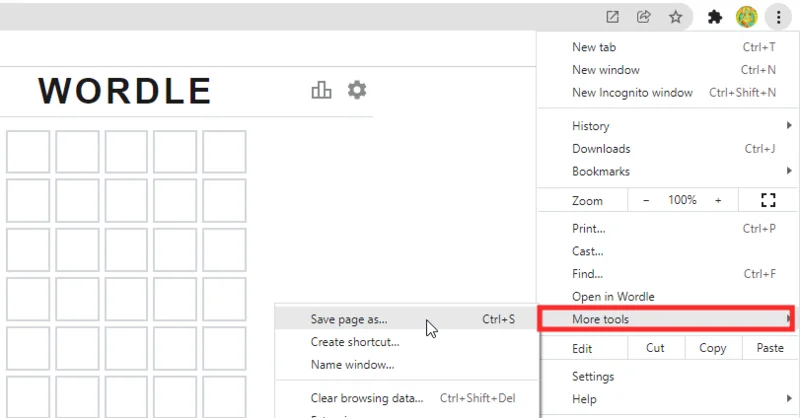Screen dimensions: 800x418
Task: Click Cut in the Edit row
Action: pos(655,348)
